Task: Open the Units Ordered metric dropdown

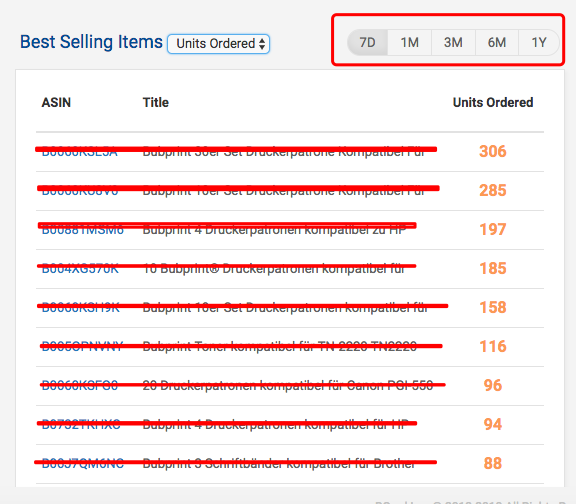Action: coord(219,44)
